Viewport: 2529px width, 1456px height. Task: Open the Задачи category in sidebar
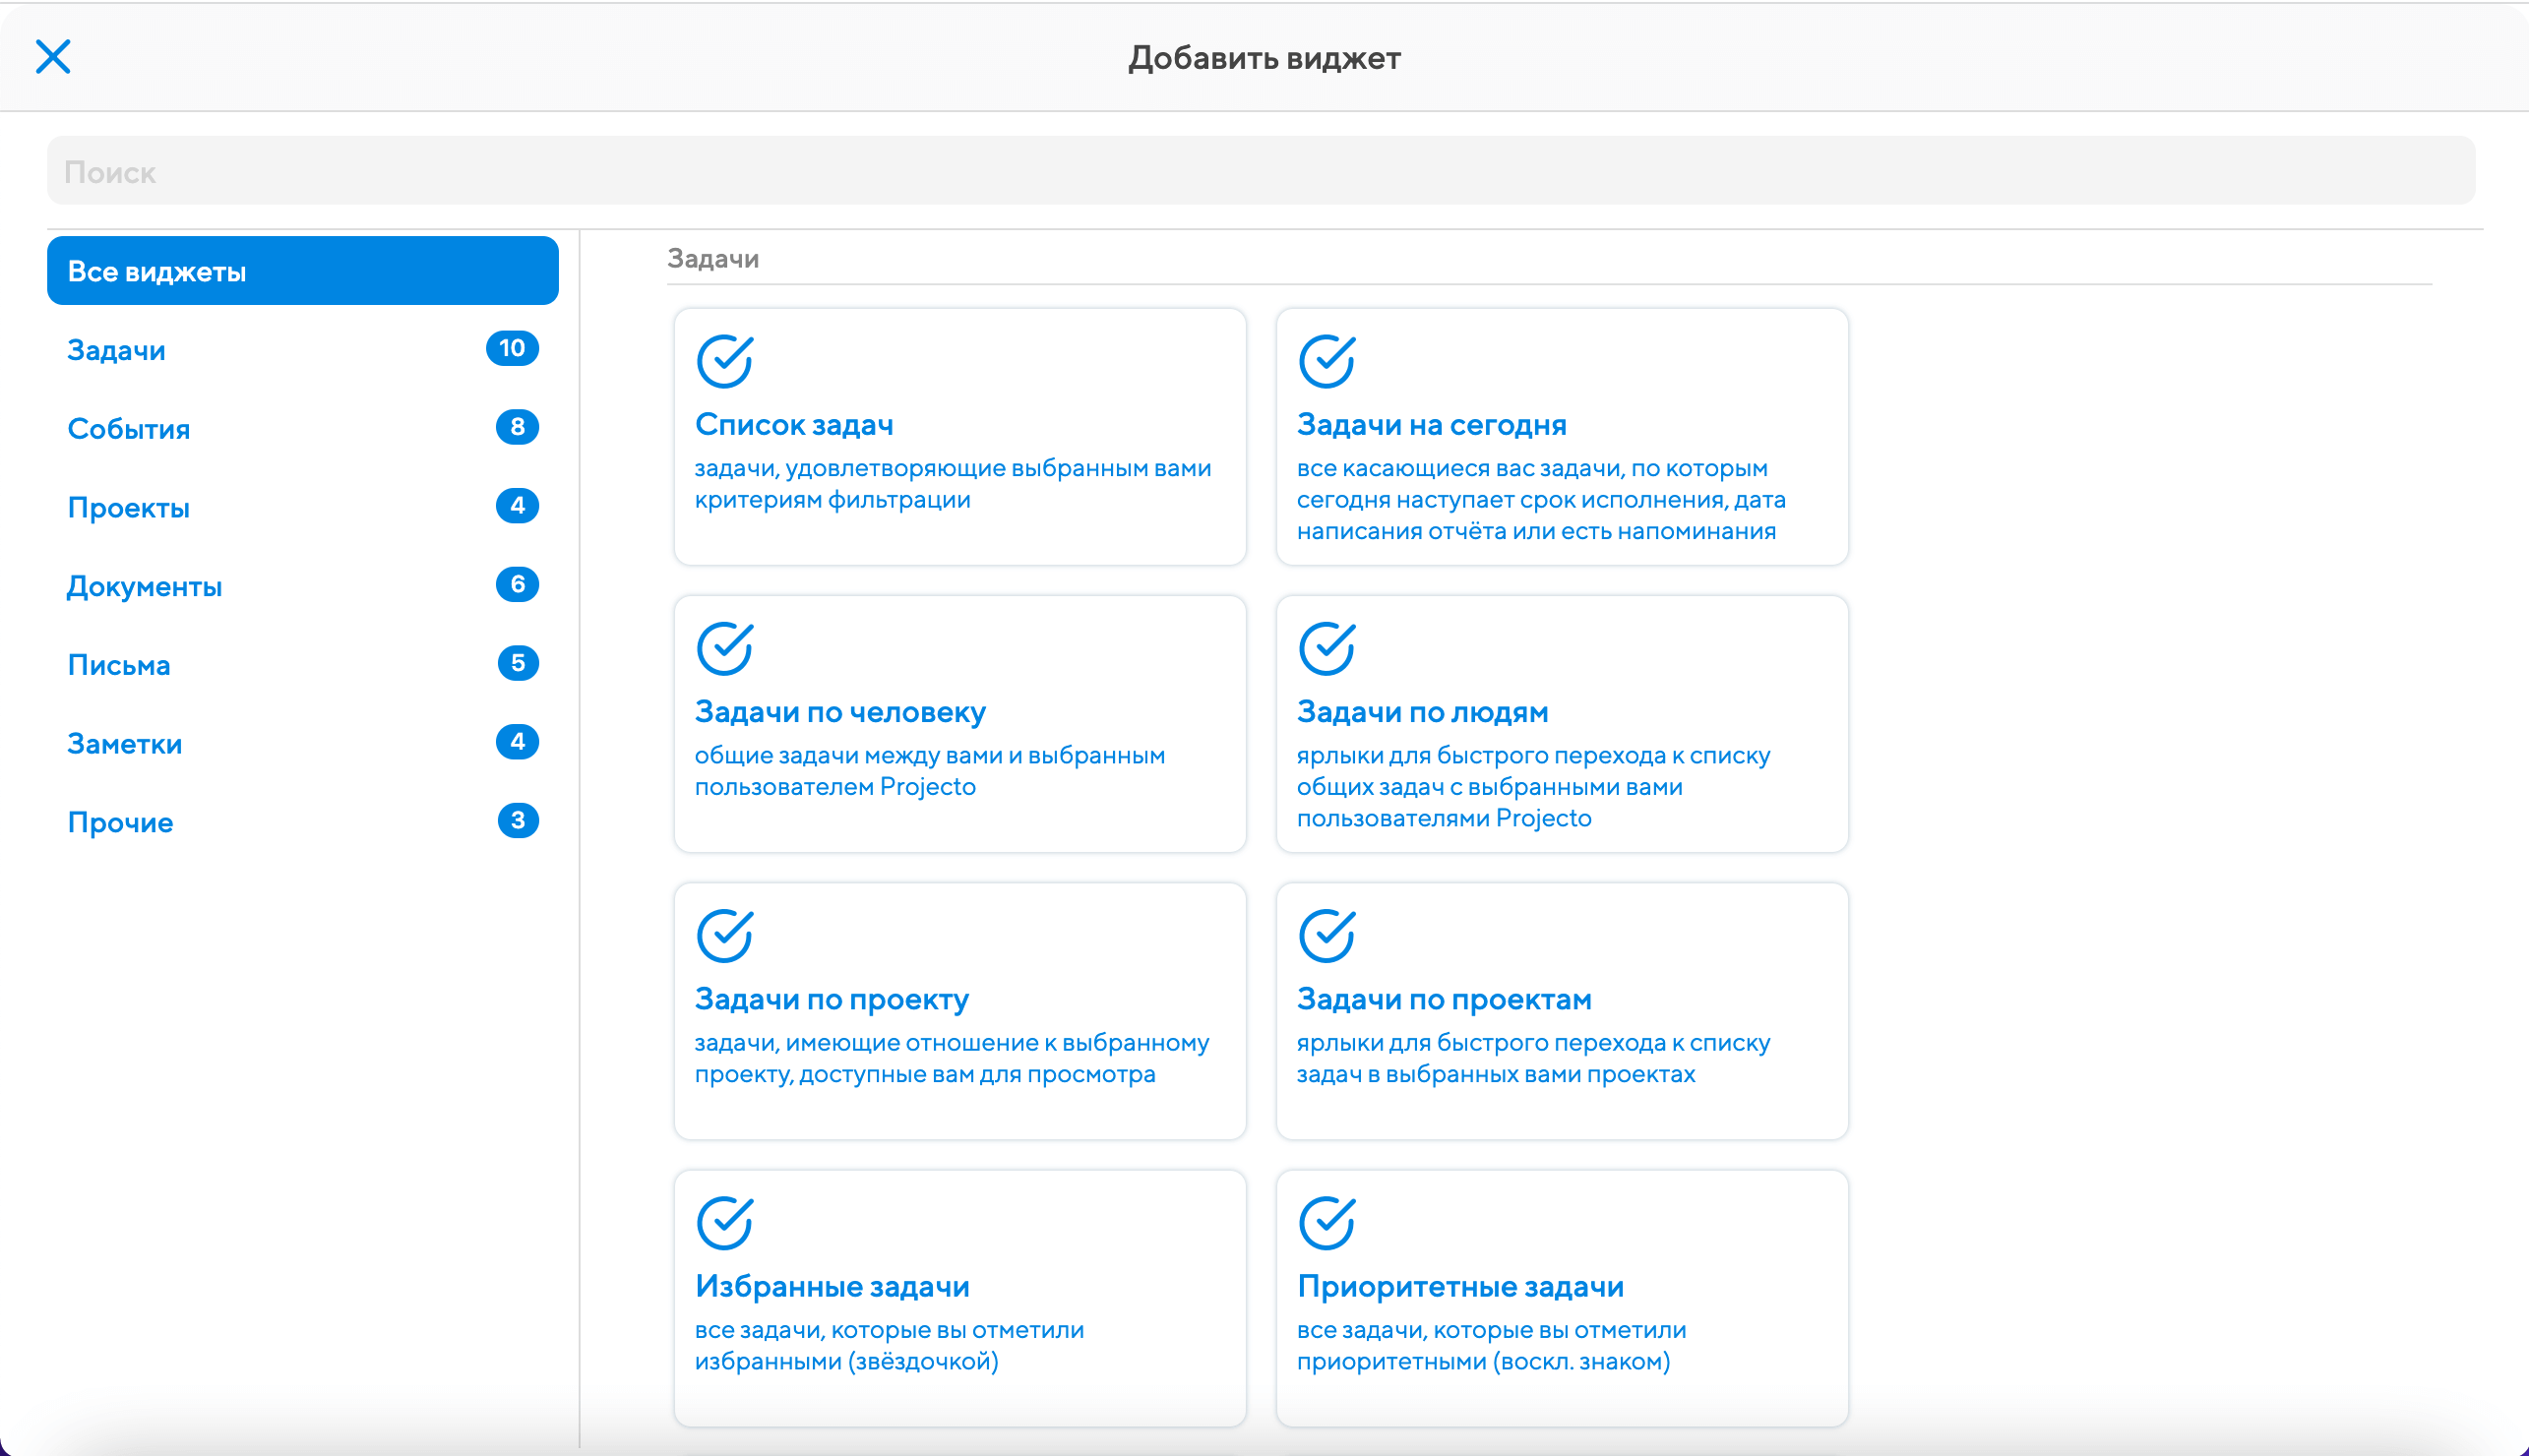[116, 350]
